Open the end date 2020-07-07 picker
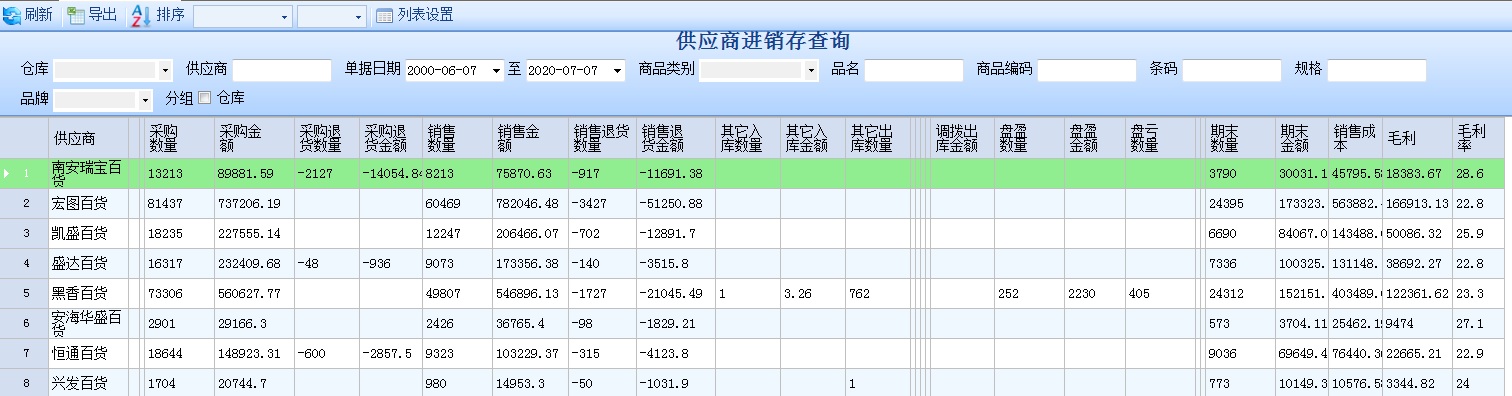The height and width of the screenshot is (396, 1512). click(617, 71)
